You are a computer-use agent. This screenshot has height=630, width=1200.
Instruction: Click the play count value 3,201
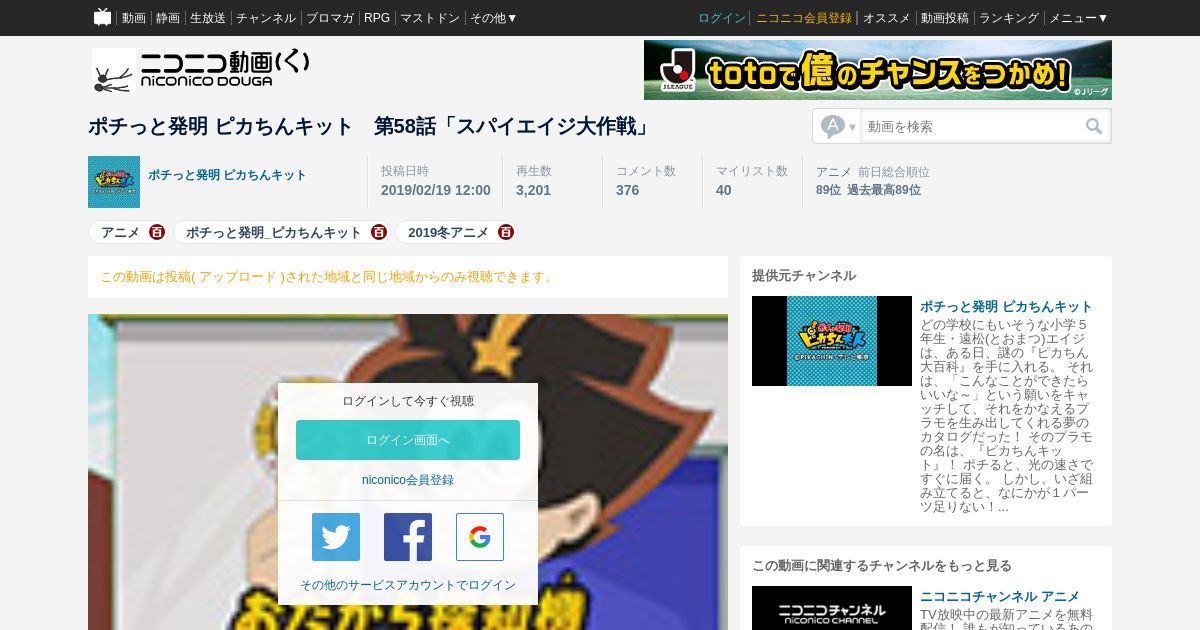533,190
